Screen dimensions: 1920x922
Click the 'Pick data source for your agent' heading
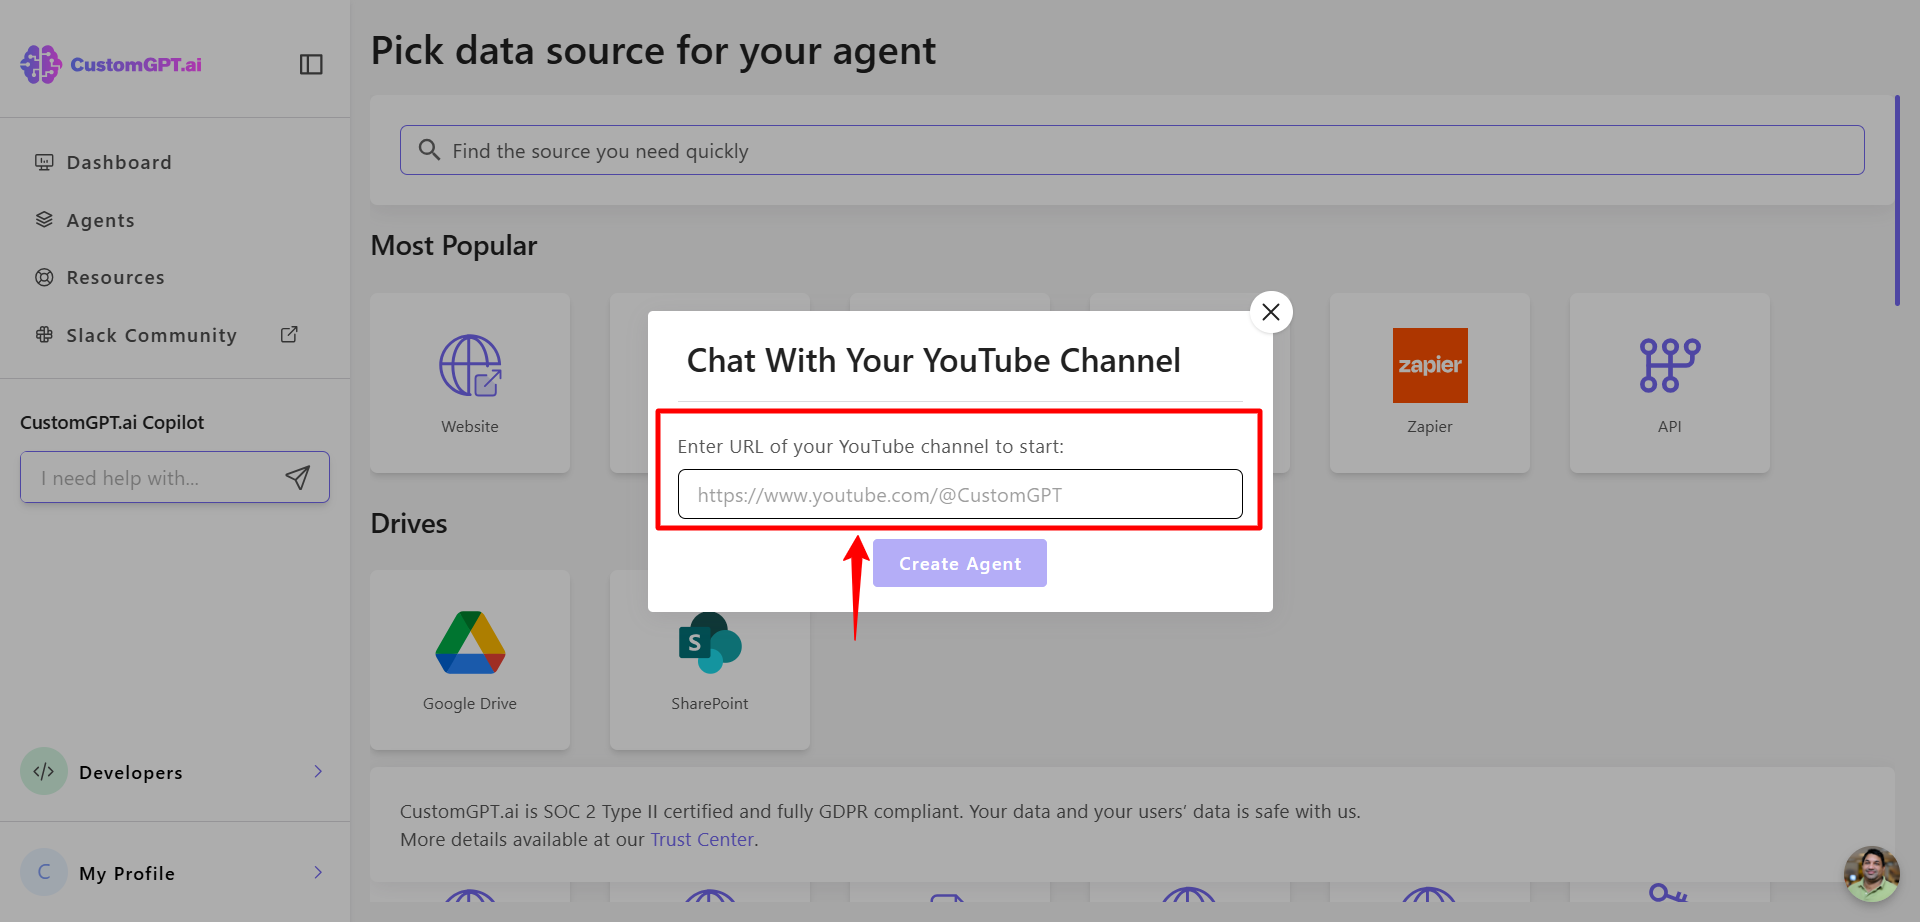653,51
